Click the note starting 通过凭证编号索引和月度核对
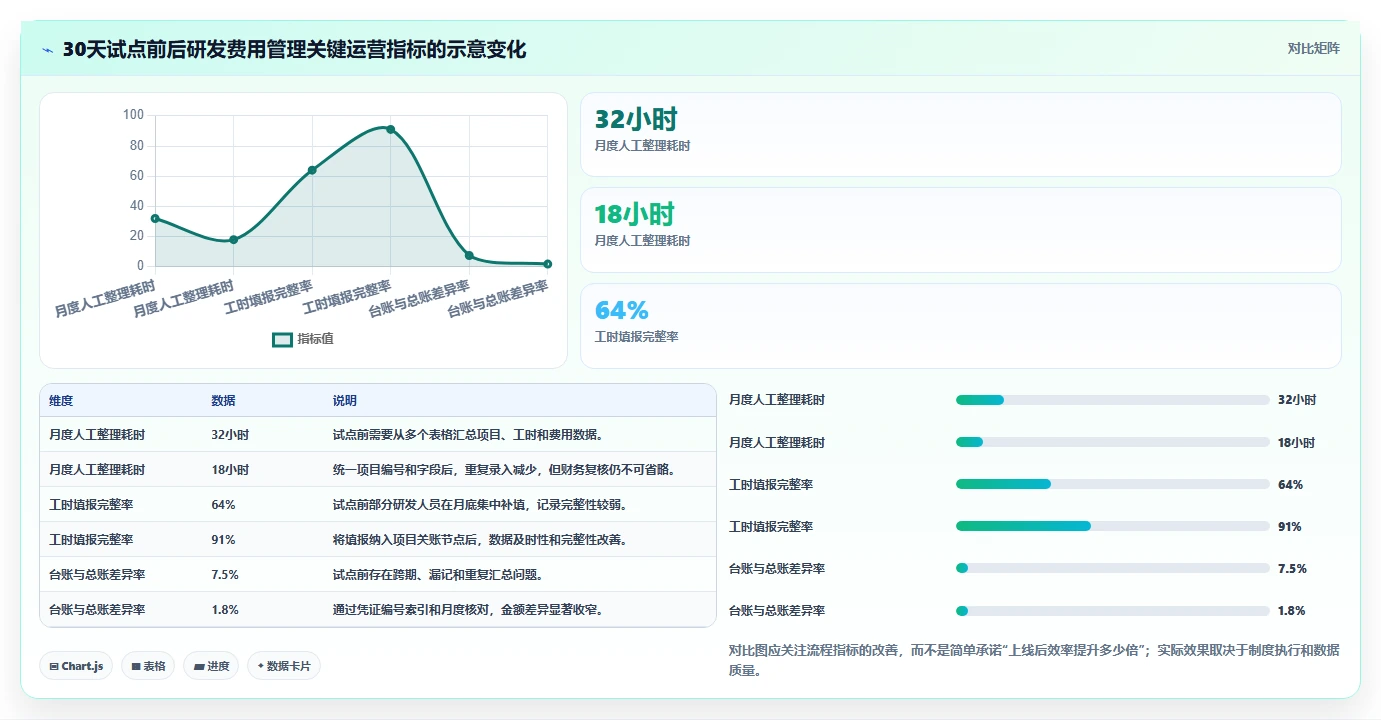This screenshot has width=1381, height=720. click(470, 610)
